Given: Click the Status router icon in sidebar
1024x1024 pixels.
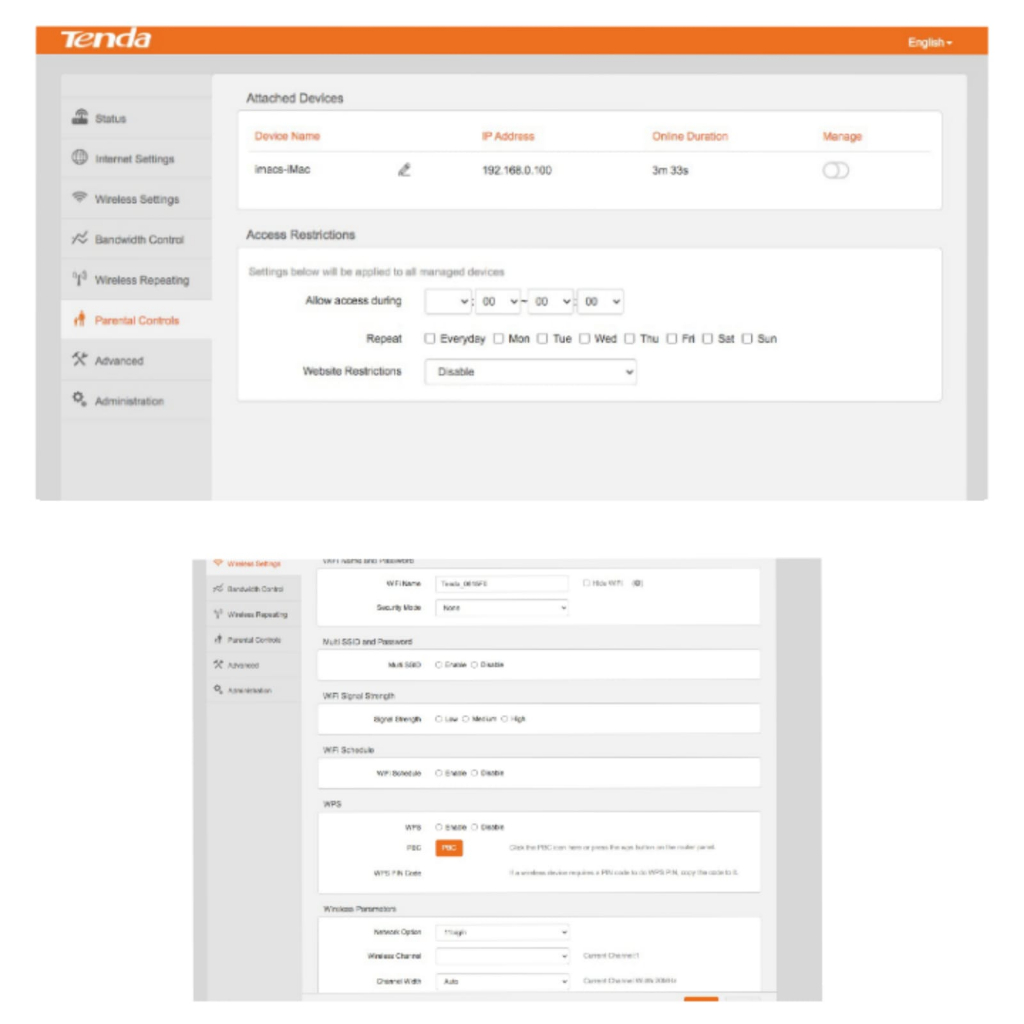Looking at the screenshot, I should pyautogui.click(x=80, y=118).
